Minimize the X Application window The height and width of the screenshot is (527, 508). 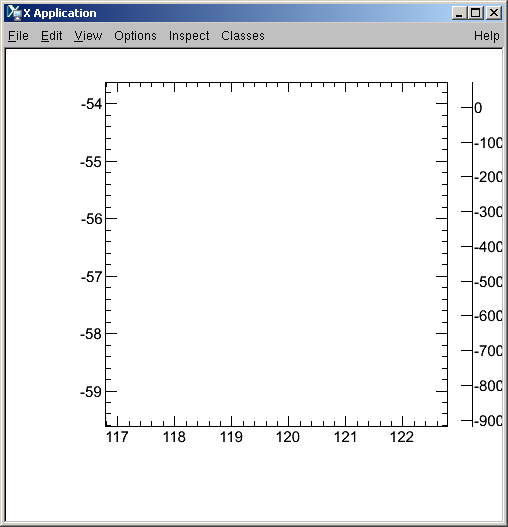coord(459,13)
